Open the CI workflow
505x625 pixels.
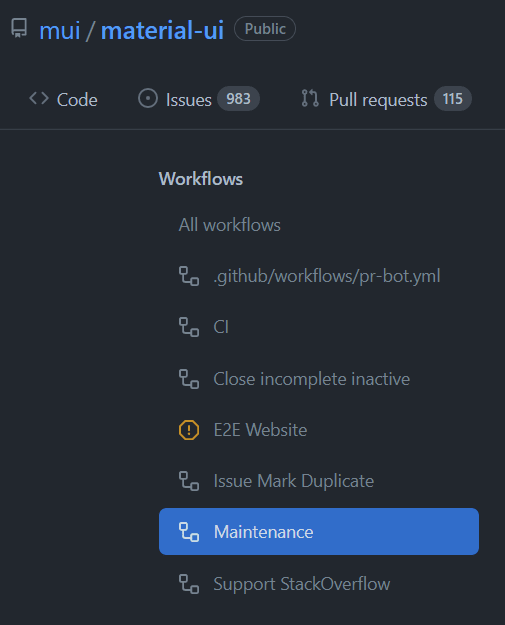319,327
